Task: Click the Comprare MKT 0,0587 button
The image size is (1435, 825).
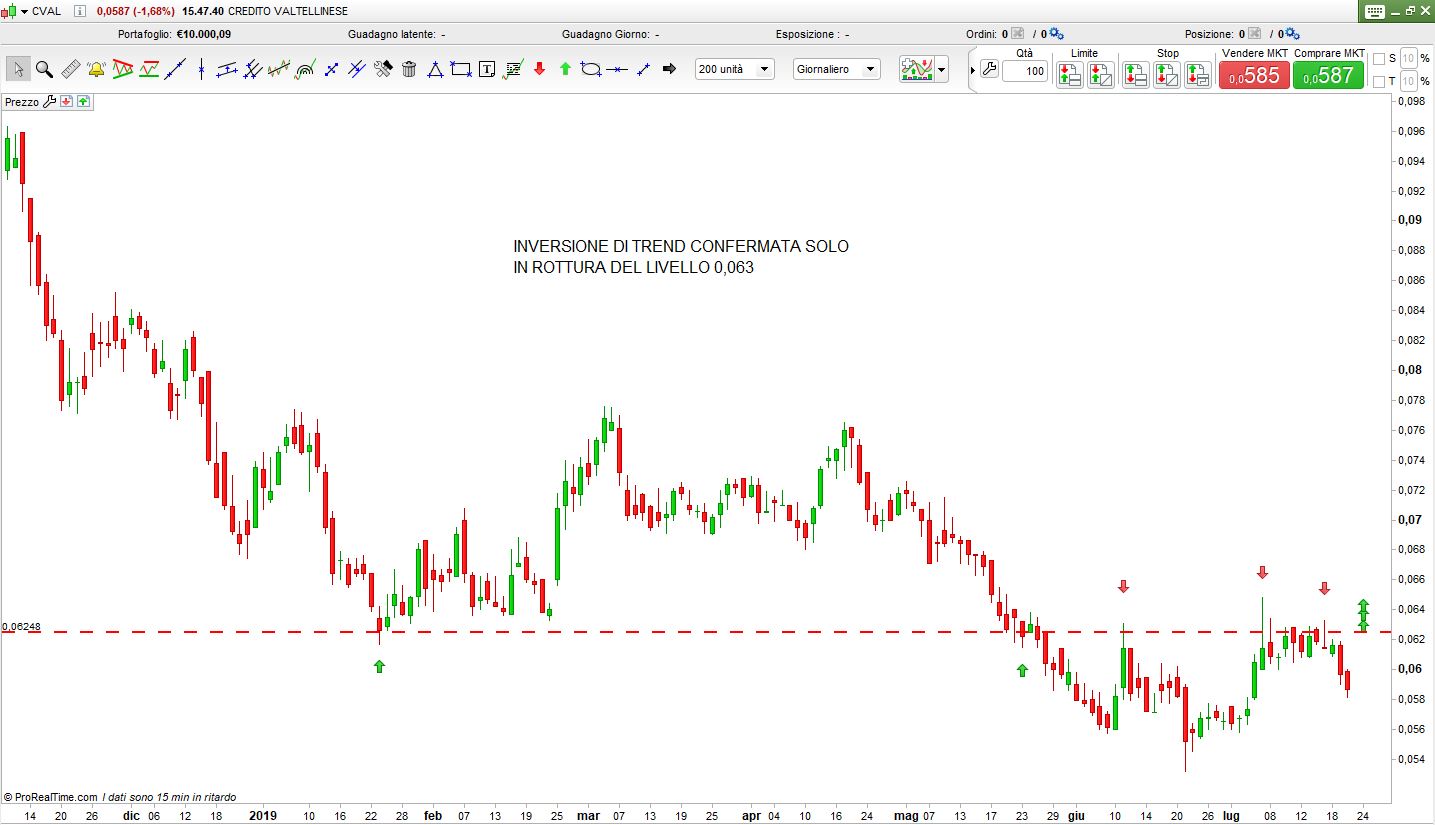Action: [x=1328, y=75]
